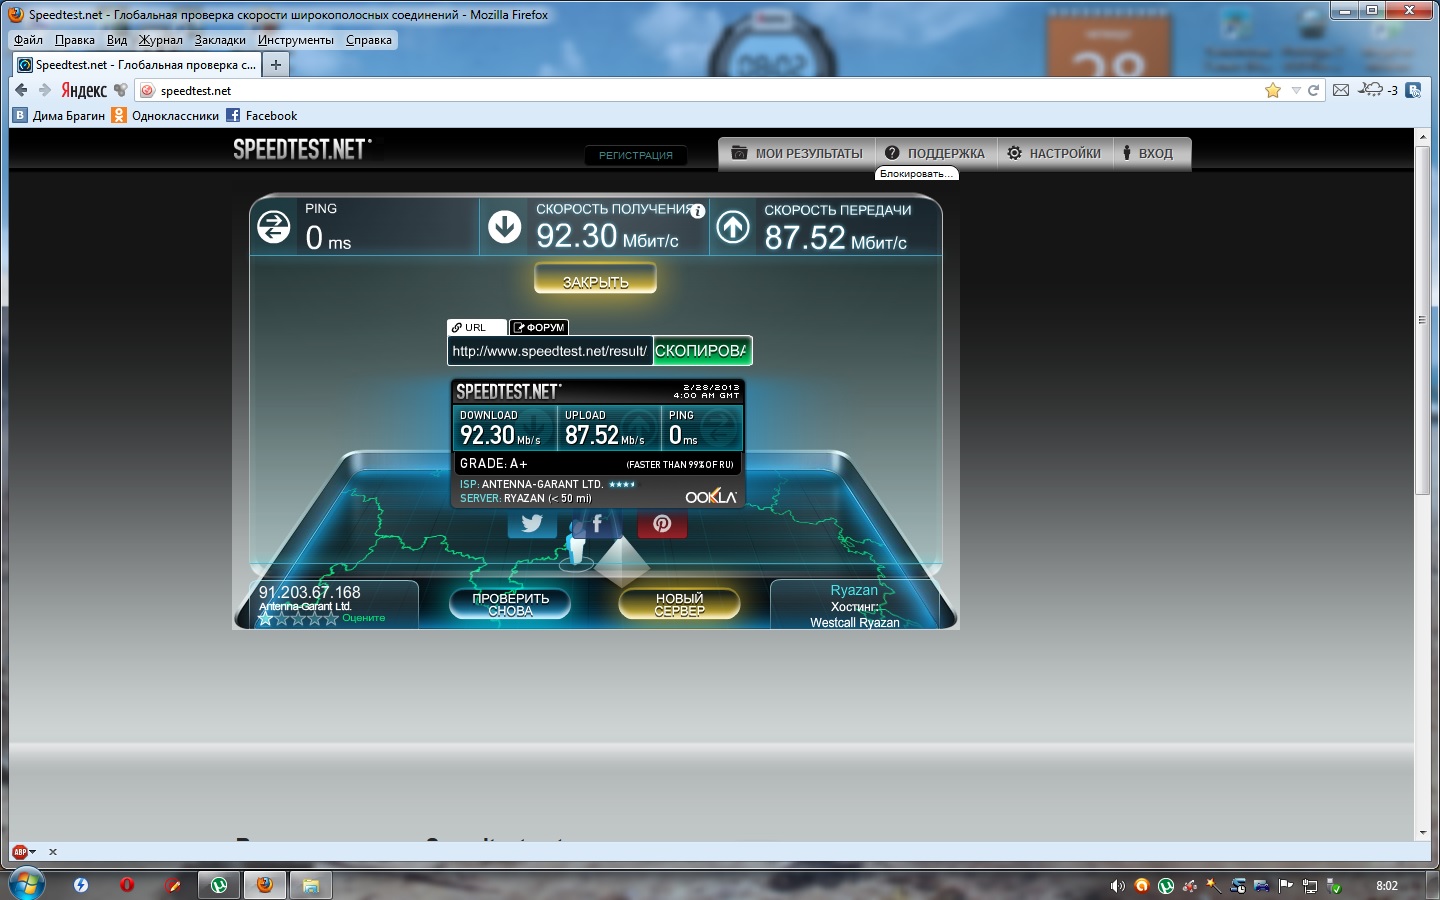This screenshot has width=1440, height=900.
Task: Open МОИ РЕЗУЛЬТАТЫ in the site nav
Action: click(x=797, y=153)
